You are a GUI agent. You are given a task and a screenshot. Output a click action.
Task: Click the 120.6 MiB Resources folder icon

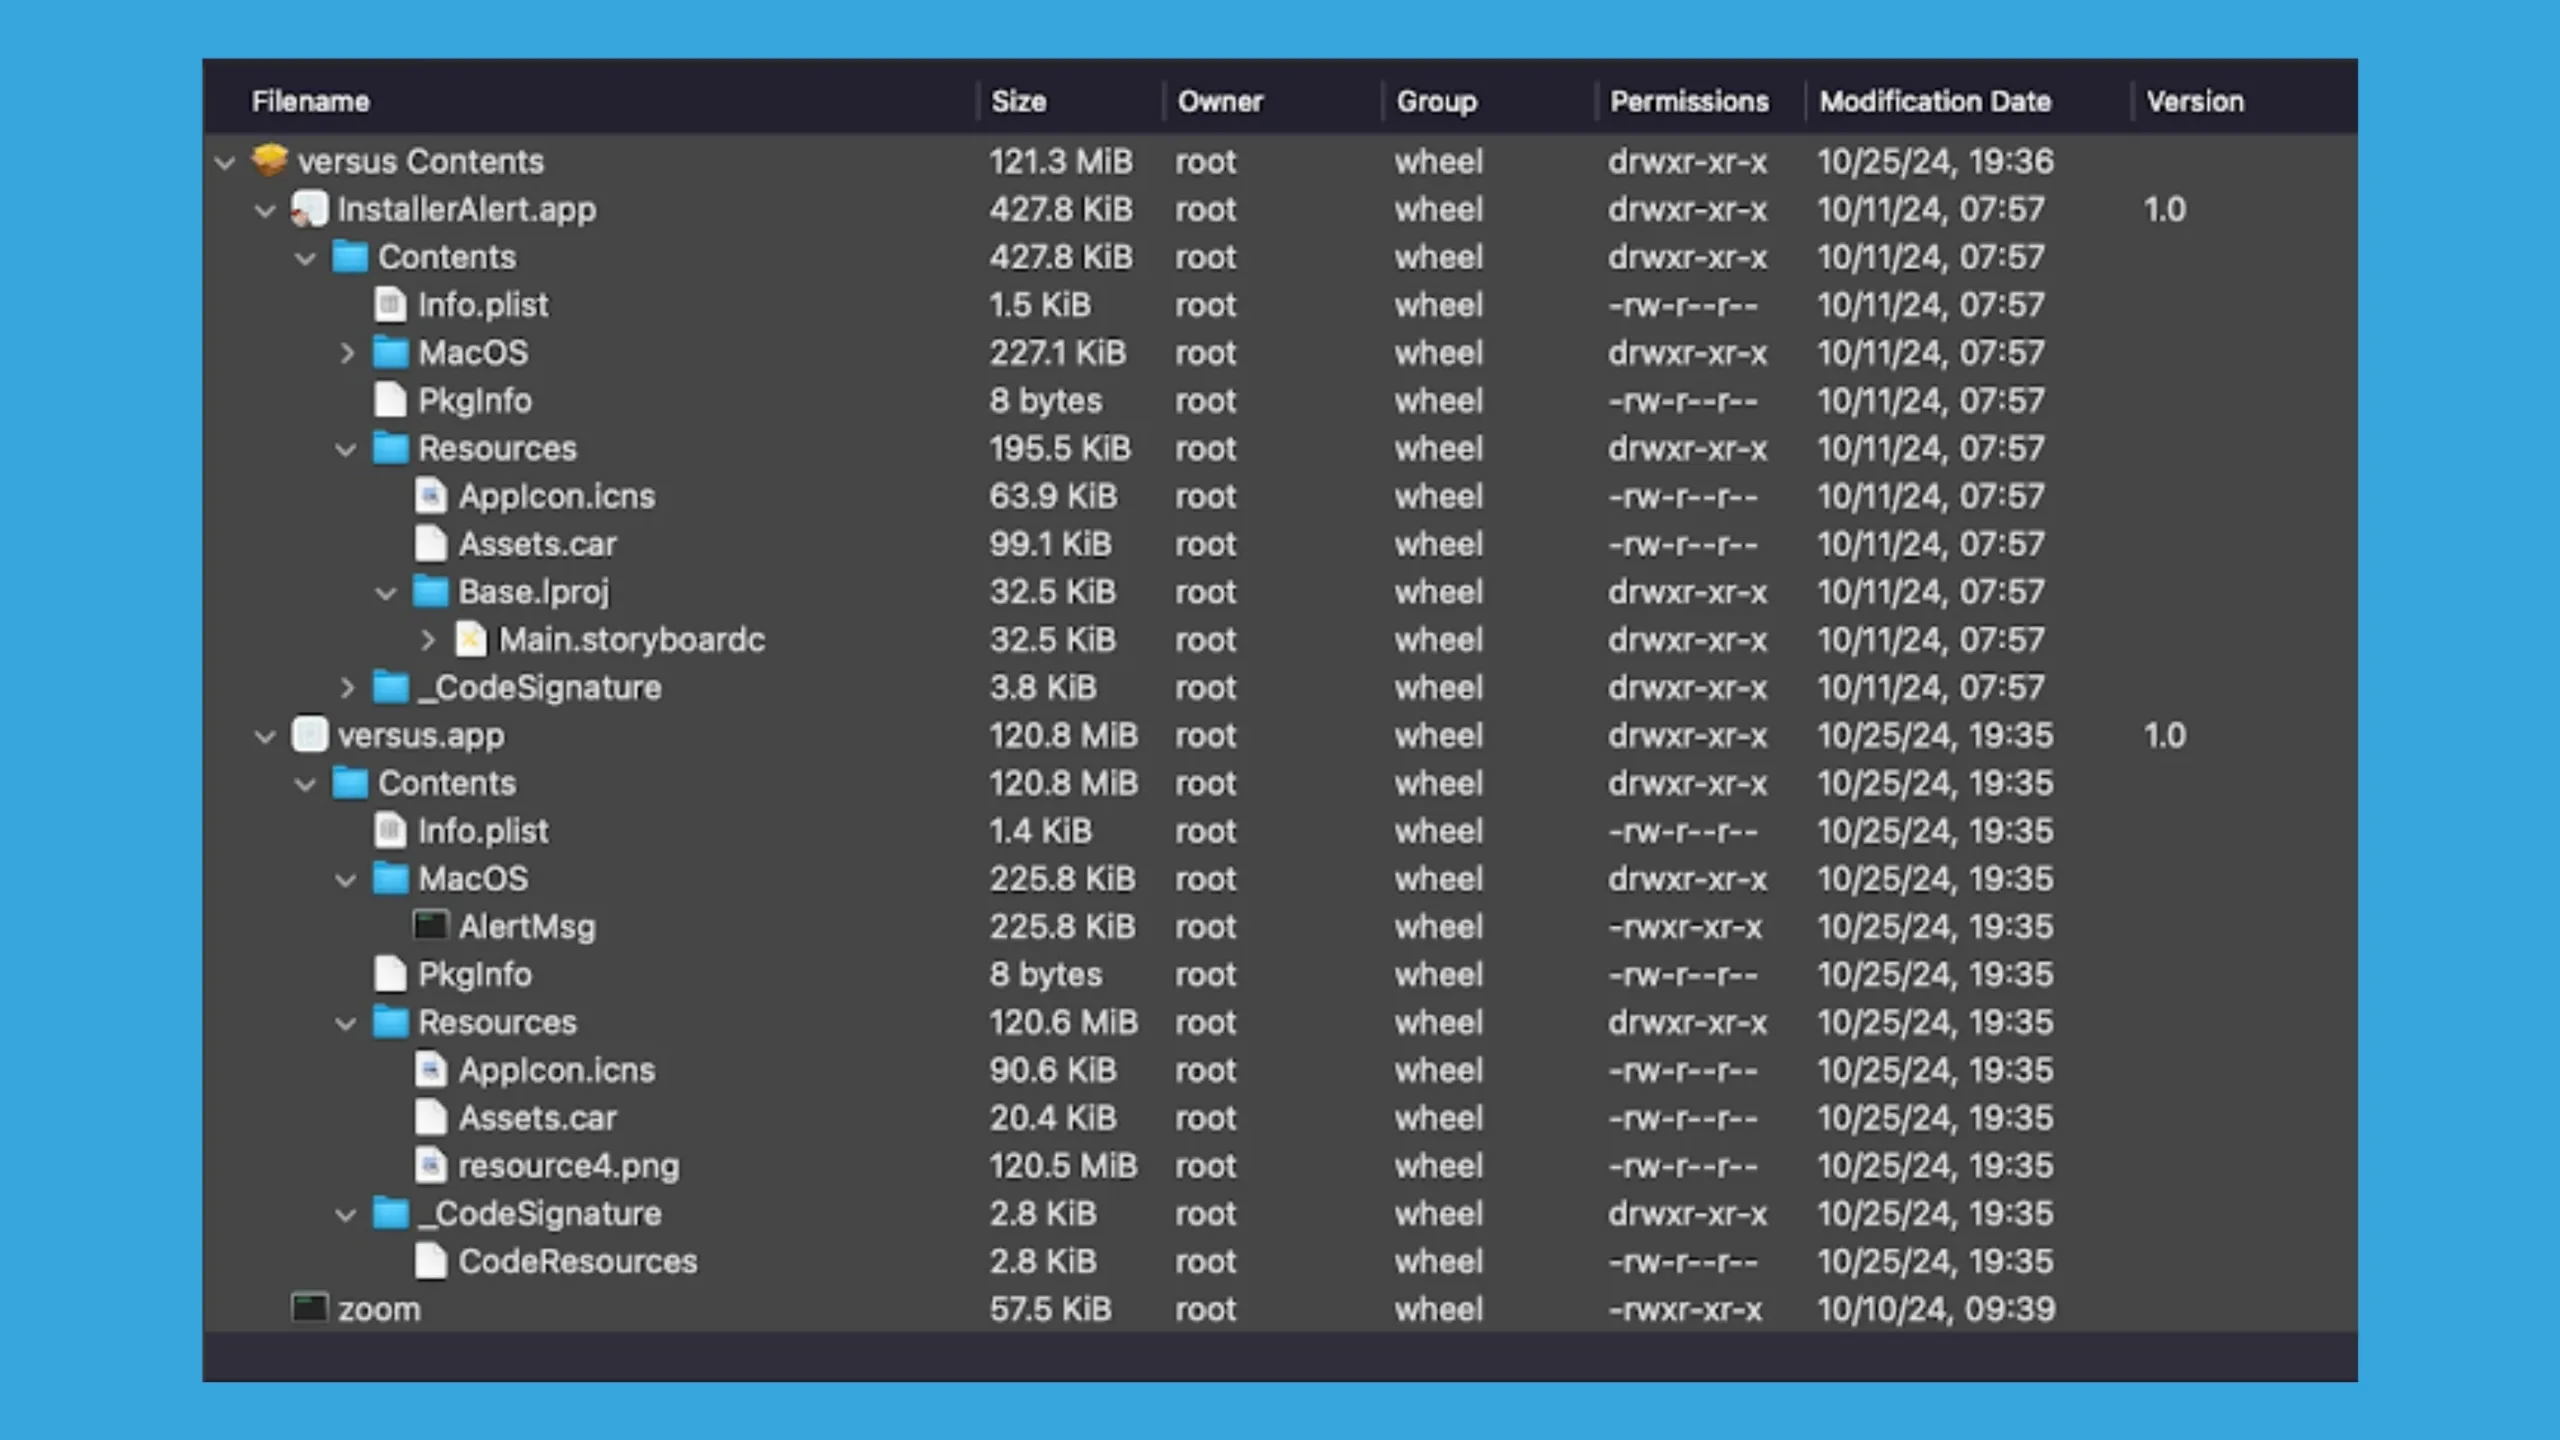pos(390,1022)
